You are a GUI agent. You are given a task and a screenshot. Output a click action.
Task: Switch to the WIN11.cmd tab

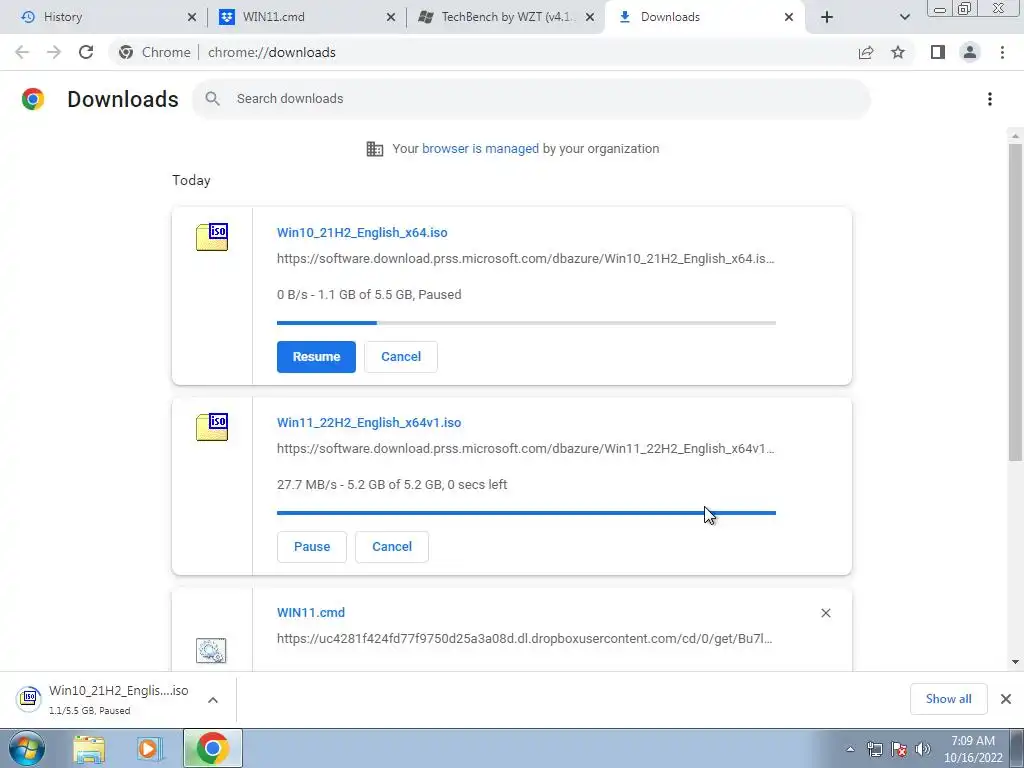coord(307,17)
